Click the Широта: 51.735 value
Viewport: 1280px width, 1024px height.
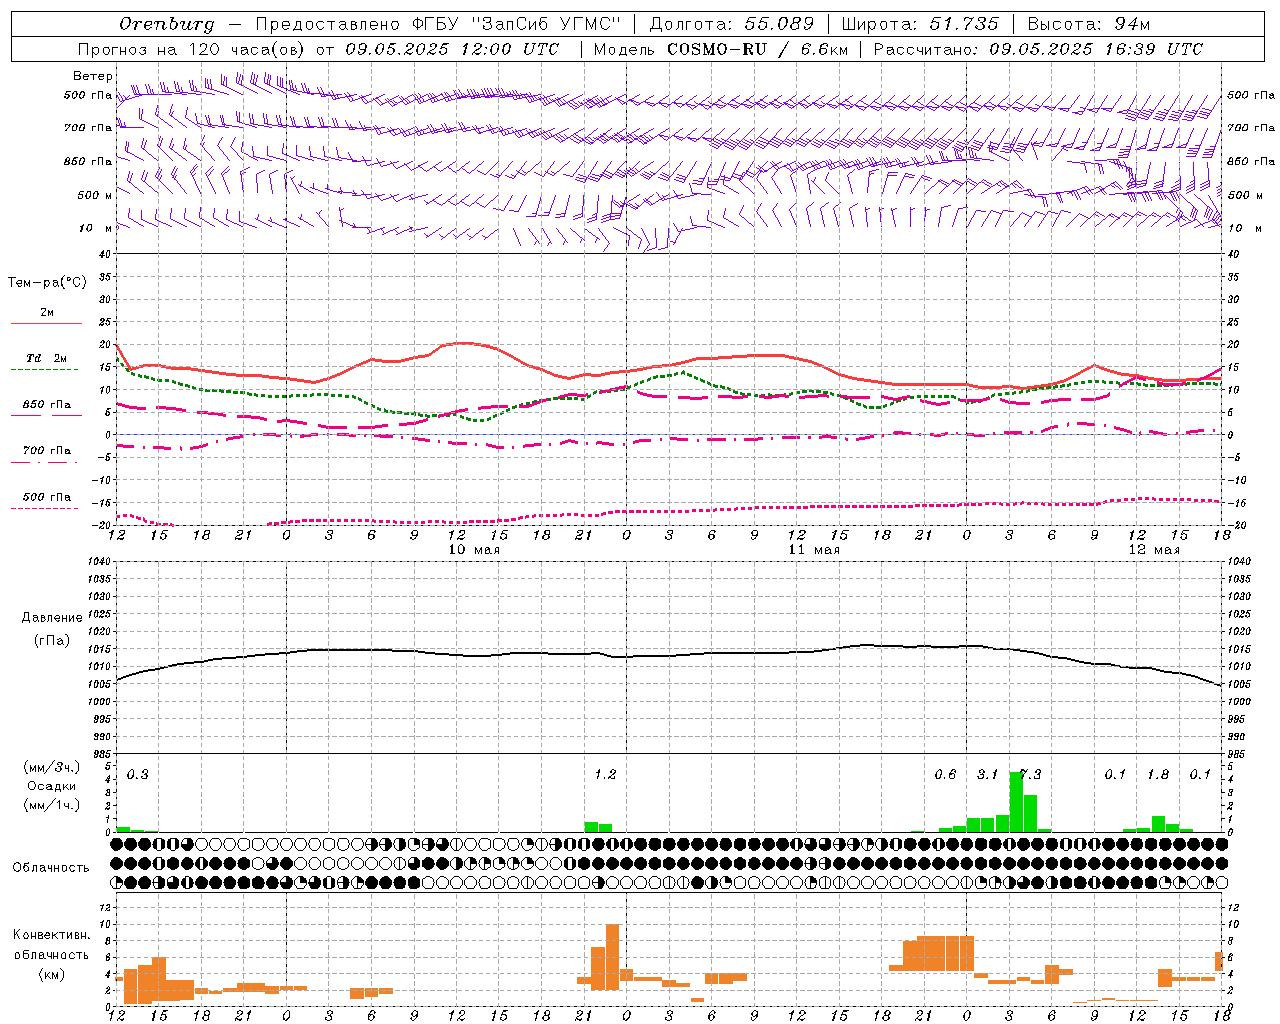point(920,23)
